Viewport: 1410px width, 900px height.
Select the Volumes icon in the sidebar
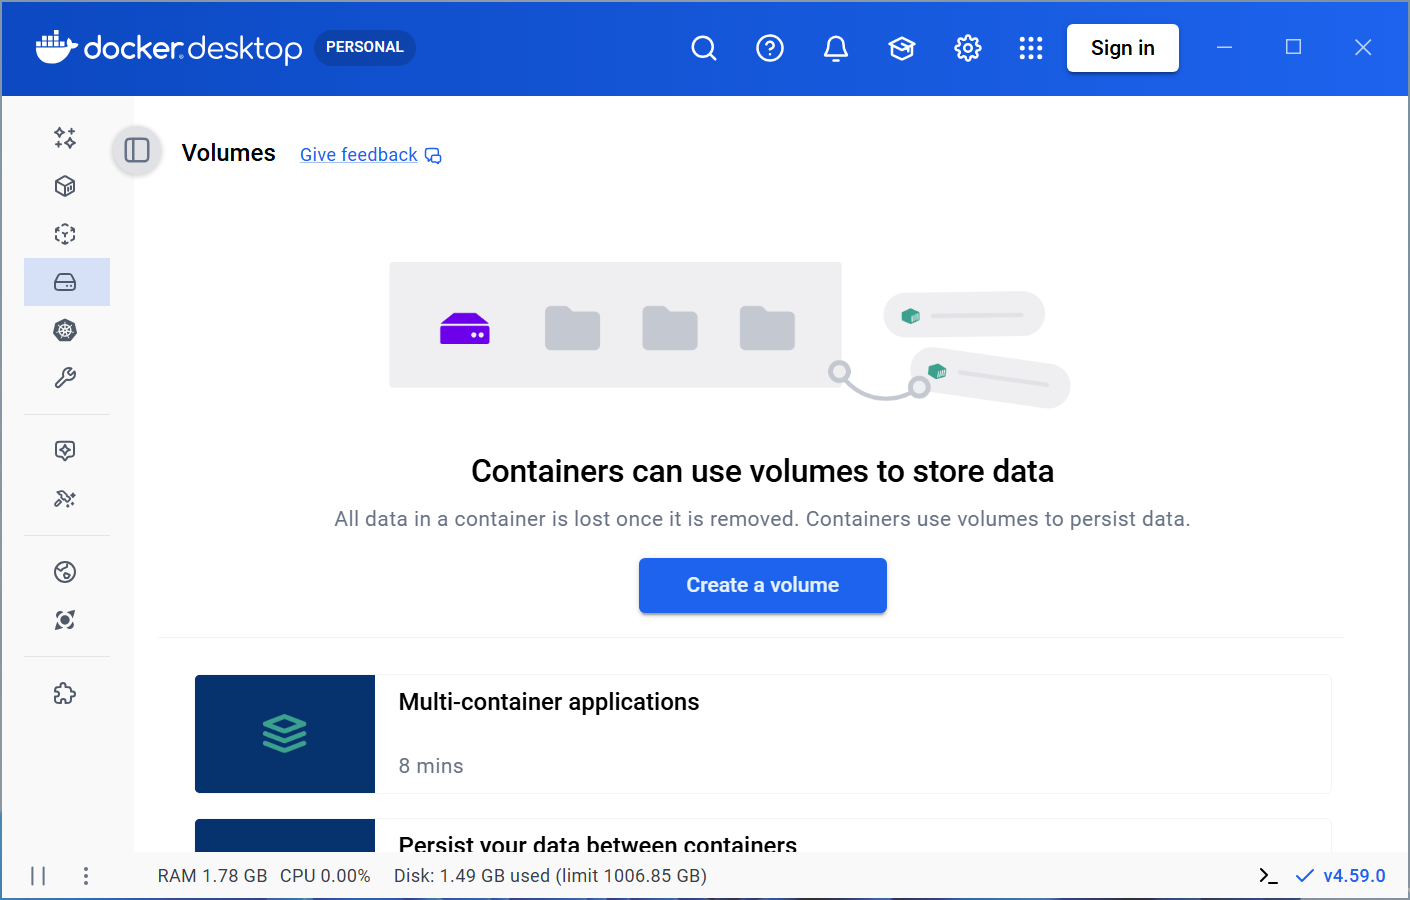pos(65,282)
